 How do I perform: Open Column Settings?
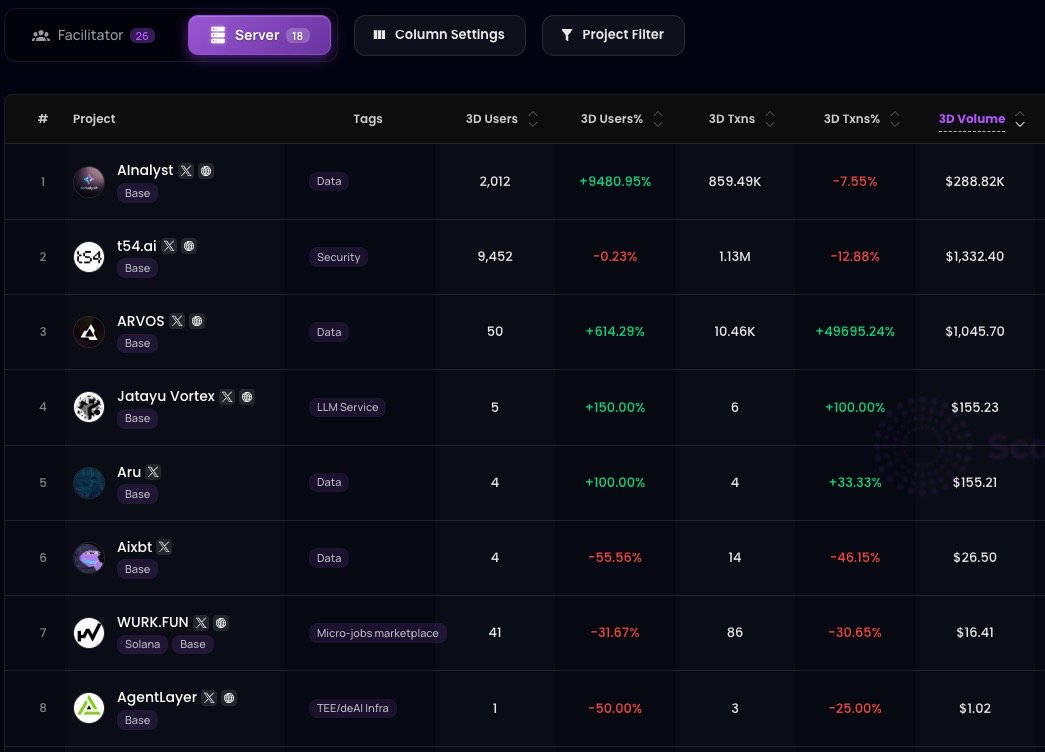click(x=440, y=35)
